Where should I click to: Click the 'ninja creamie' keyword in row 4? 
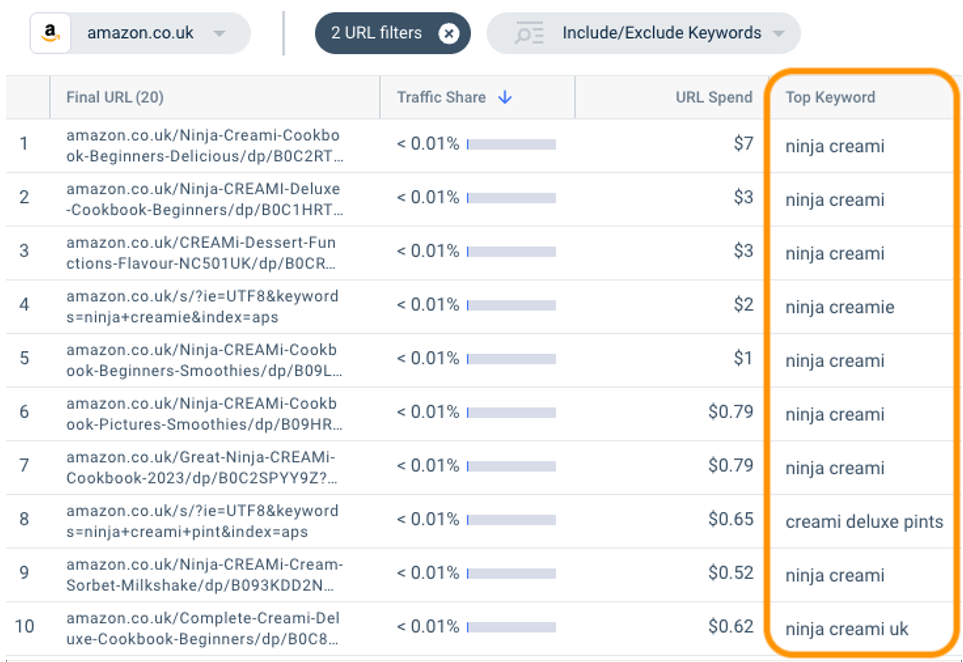click(x=839, y=307)
